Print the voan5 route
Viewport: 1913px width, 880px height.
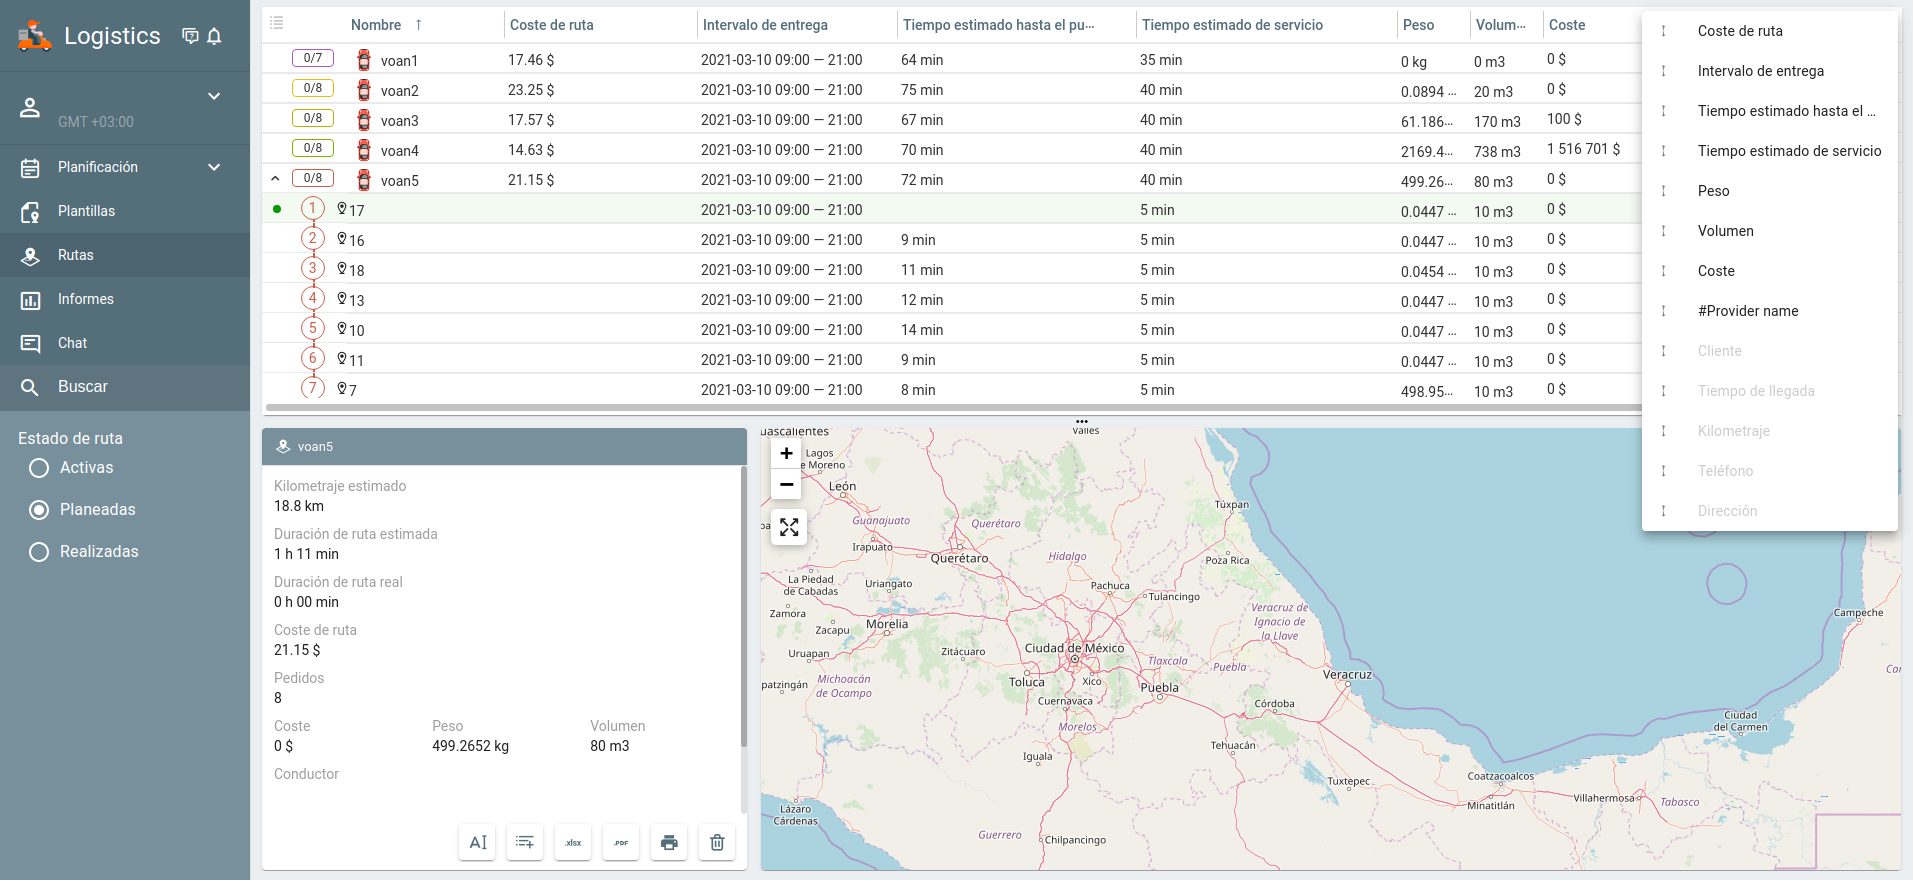(669, 842)
